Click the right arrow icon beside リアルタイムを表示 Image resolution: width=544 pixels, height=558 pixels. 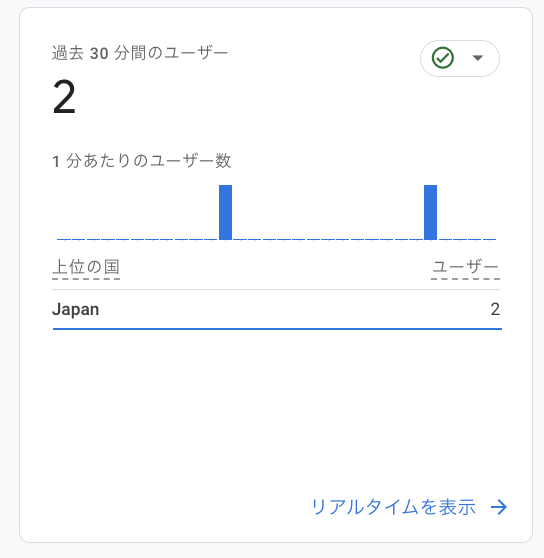click(499, 507)
